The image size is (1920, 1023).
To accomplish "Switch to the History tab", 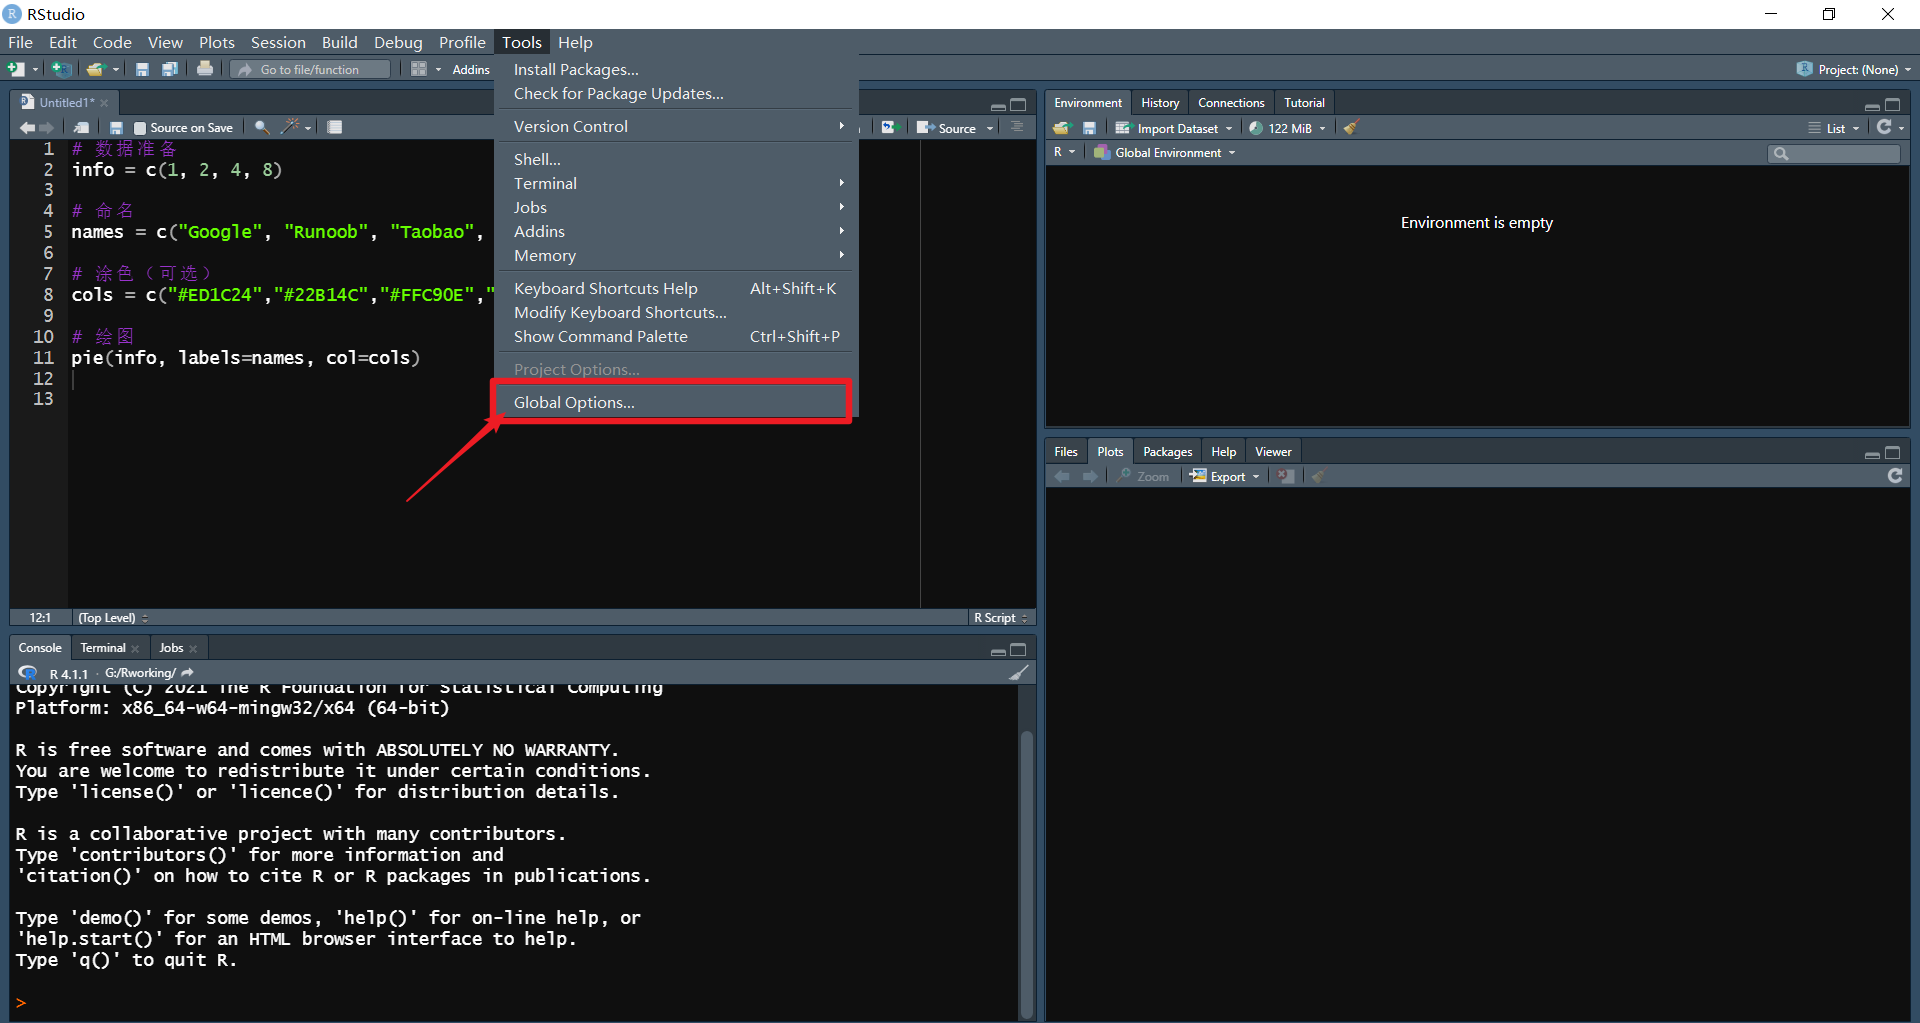I will pyautogui.click(x=1159, y=102).
